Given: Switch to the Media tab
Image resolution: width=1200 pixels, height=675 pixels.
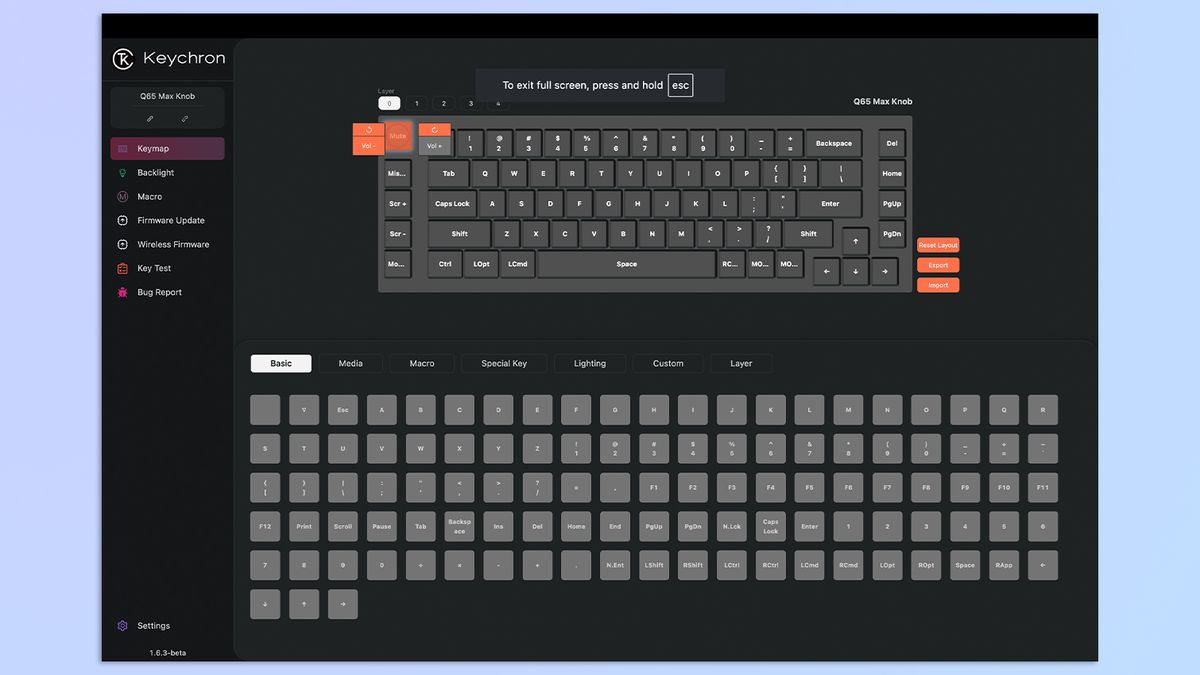Looking at the screenshot, I should (350, 363).
